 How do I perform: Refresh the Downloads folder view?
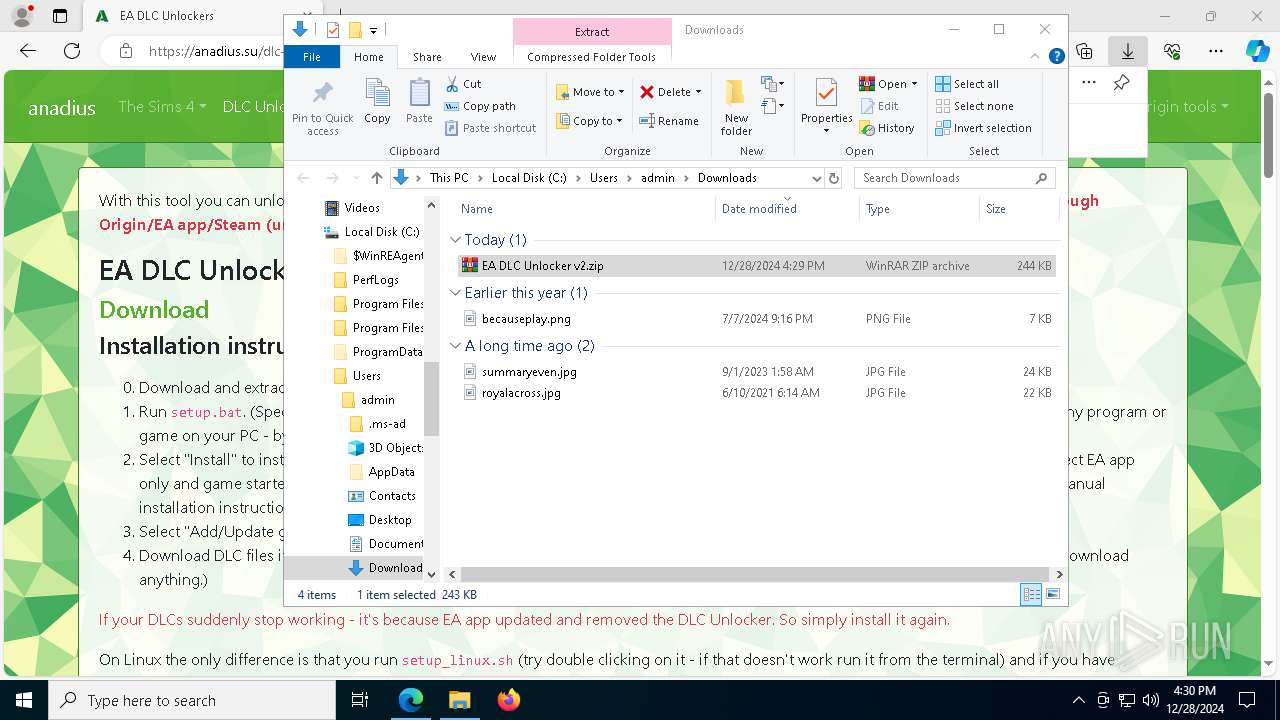click(x=834, y=178)
